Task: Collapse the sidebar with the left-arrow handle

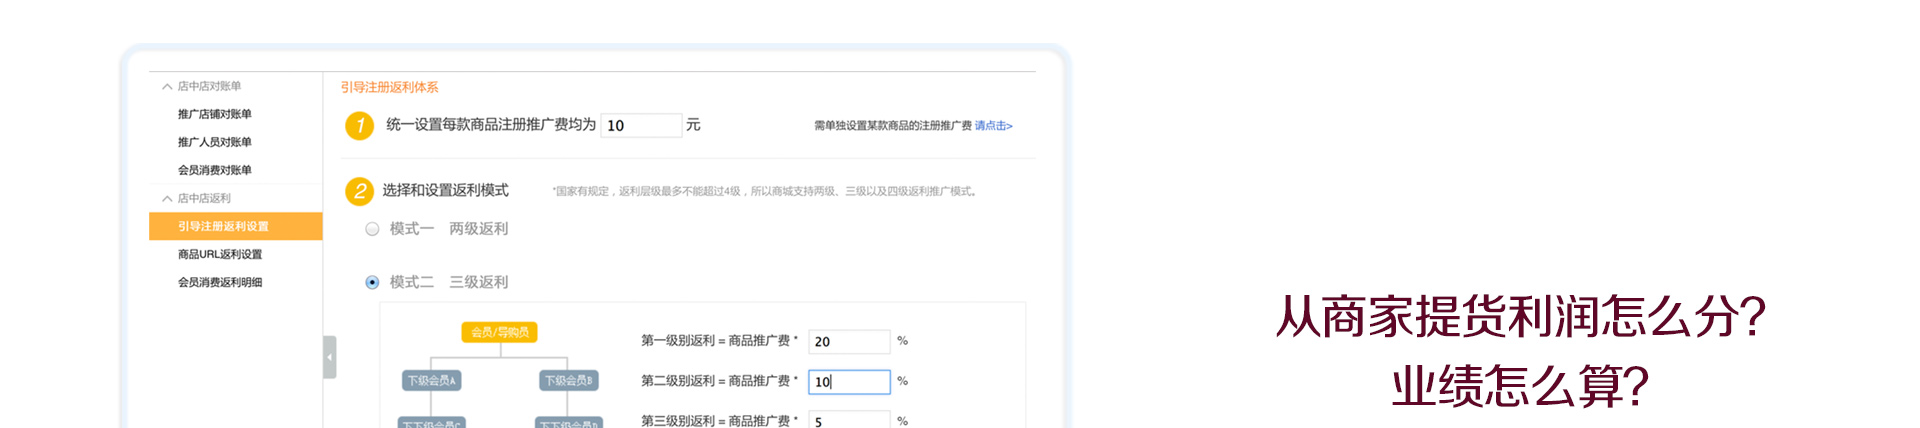Action: (329, 357)
